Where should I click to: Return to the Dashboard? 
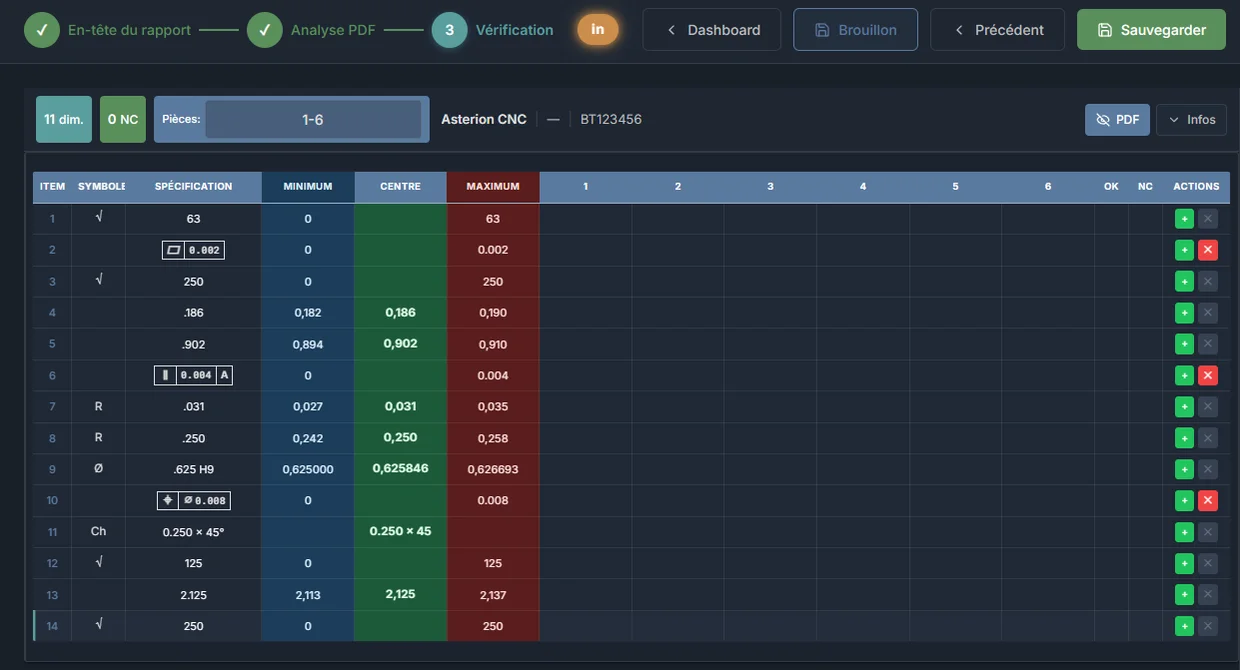point(714,30)
